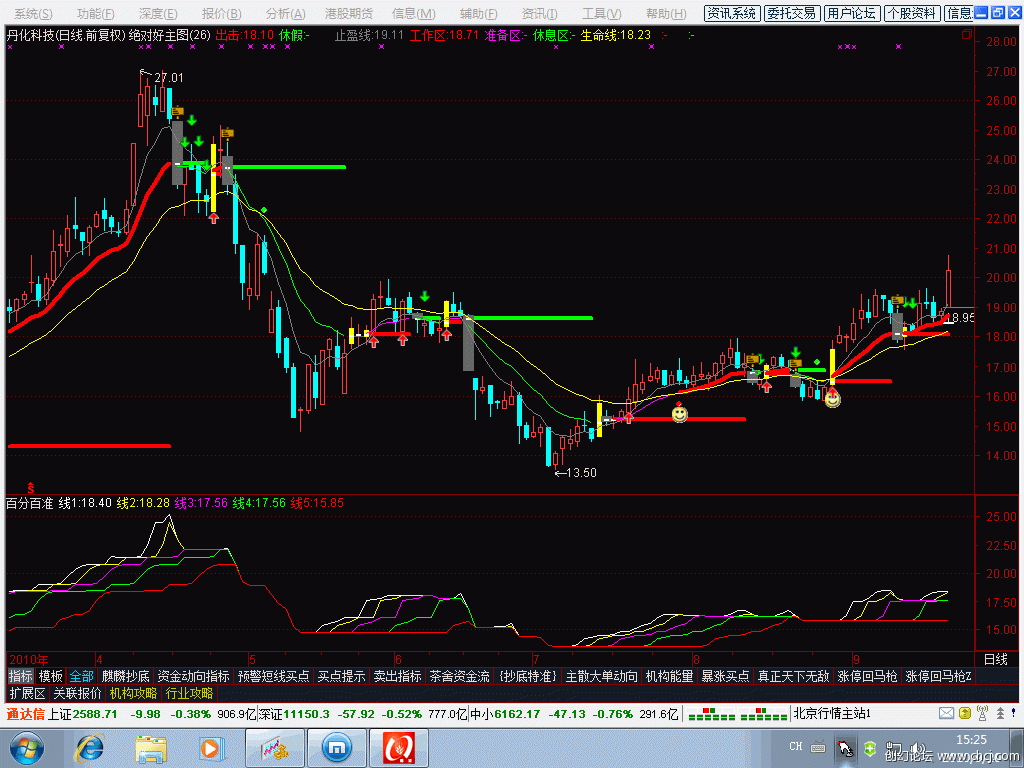Choose the 资金动向指标 indicator
This screenshot has width=1024, height=768.
point(193,676)
